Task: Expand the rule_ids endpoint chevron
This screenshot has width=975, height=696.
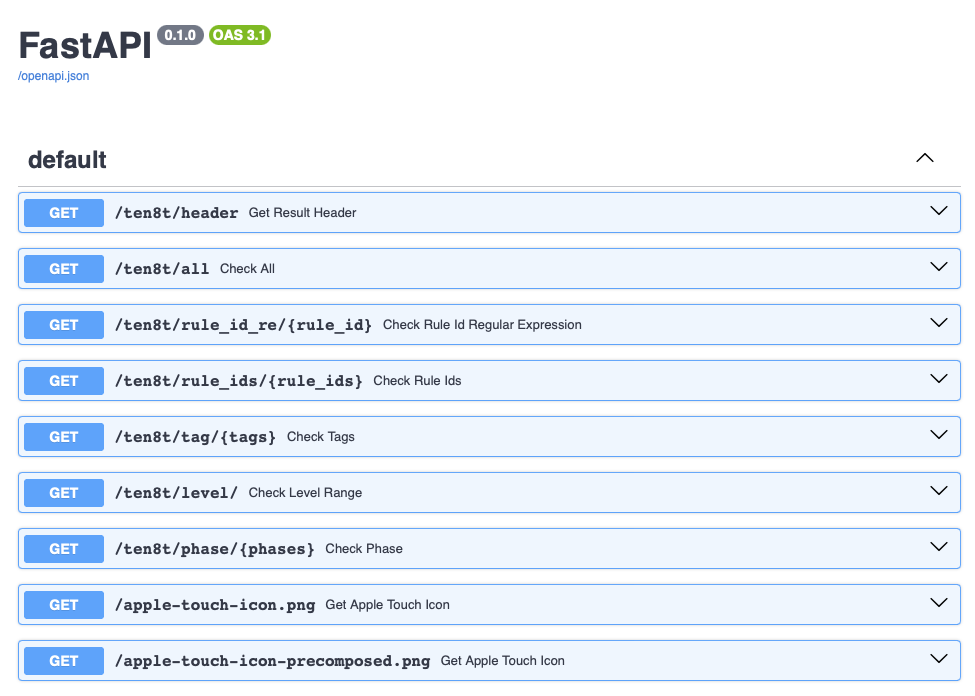Action: 938,379
